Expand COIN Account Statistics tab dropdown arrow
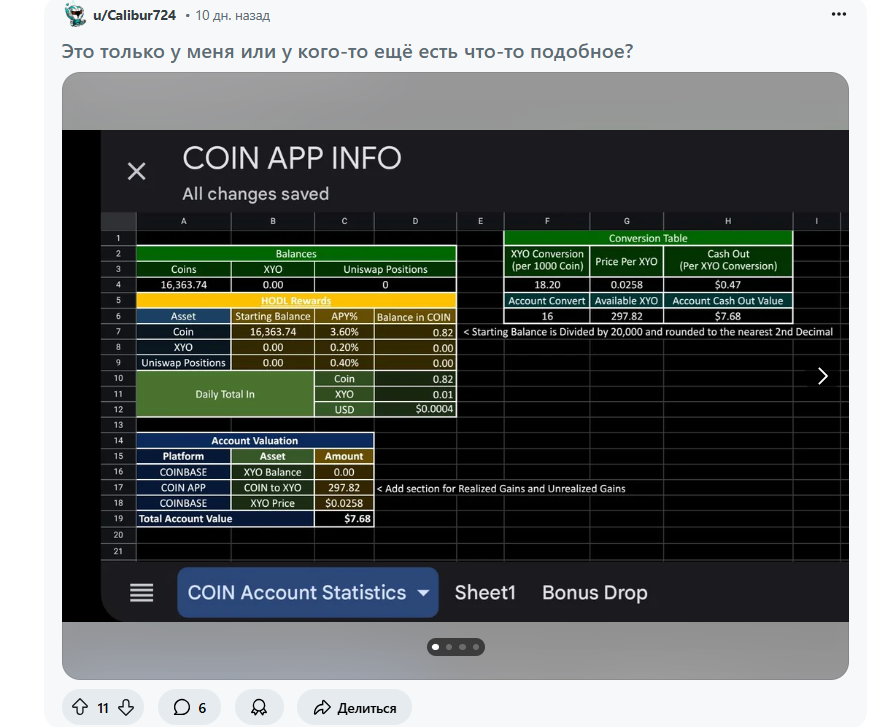The width and height of the screenshot is (880, 727). pos(424,593)
